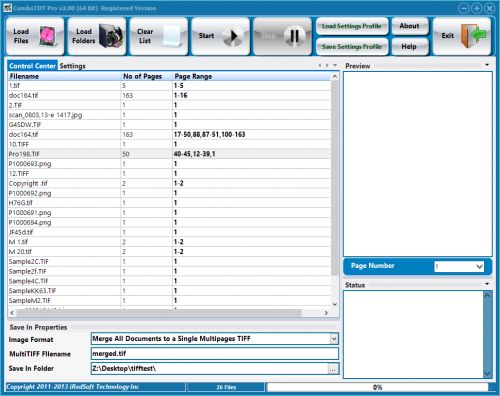Image resolution: width=500 pixels, height=396 pixels.
Task: Open the tab list dropdown arrow
Action: click(335, 65)
